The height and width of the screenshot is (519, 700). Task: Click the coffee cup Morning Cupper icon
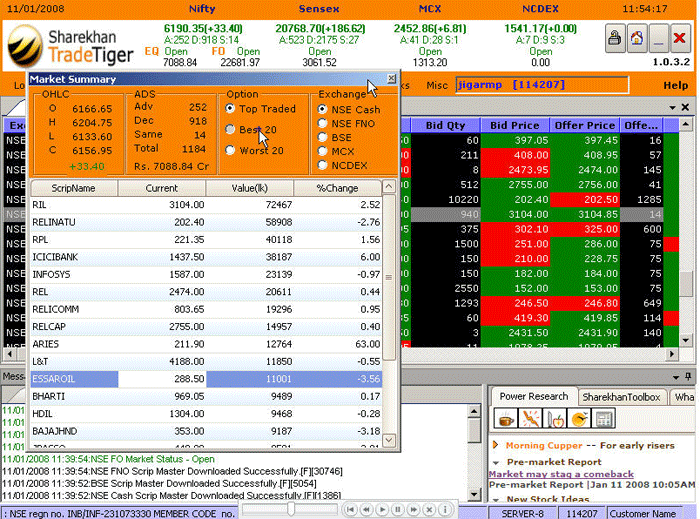click(506, 419)
